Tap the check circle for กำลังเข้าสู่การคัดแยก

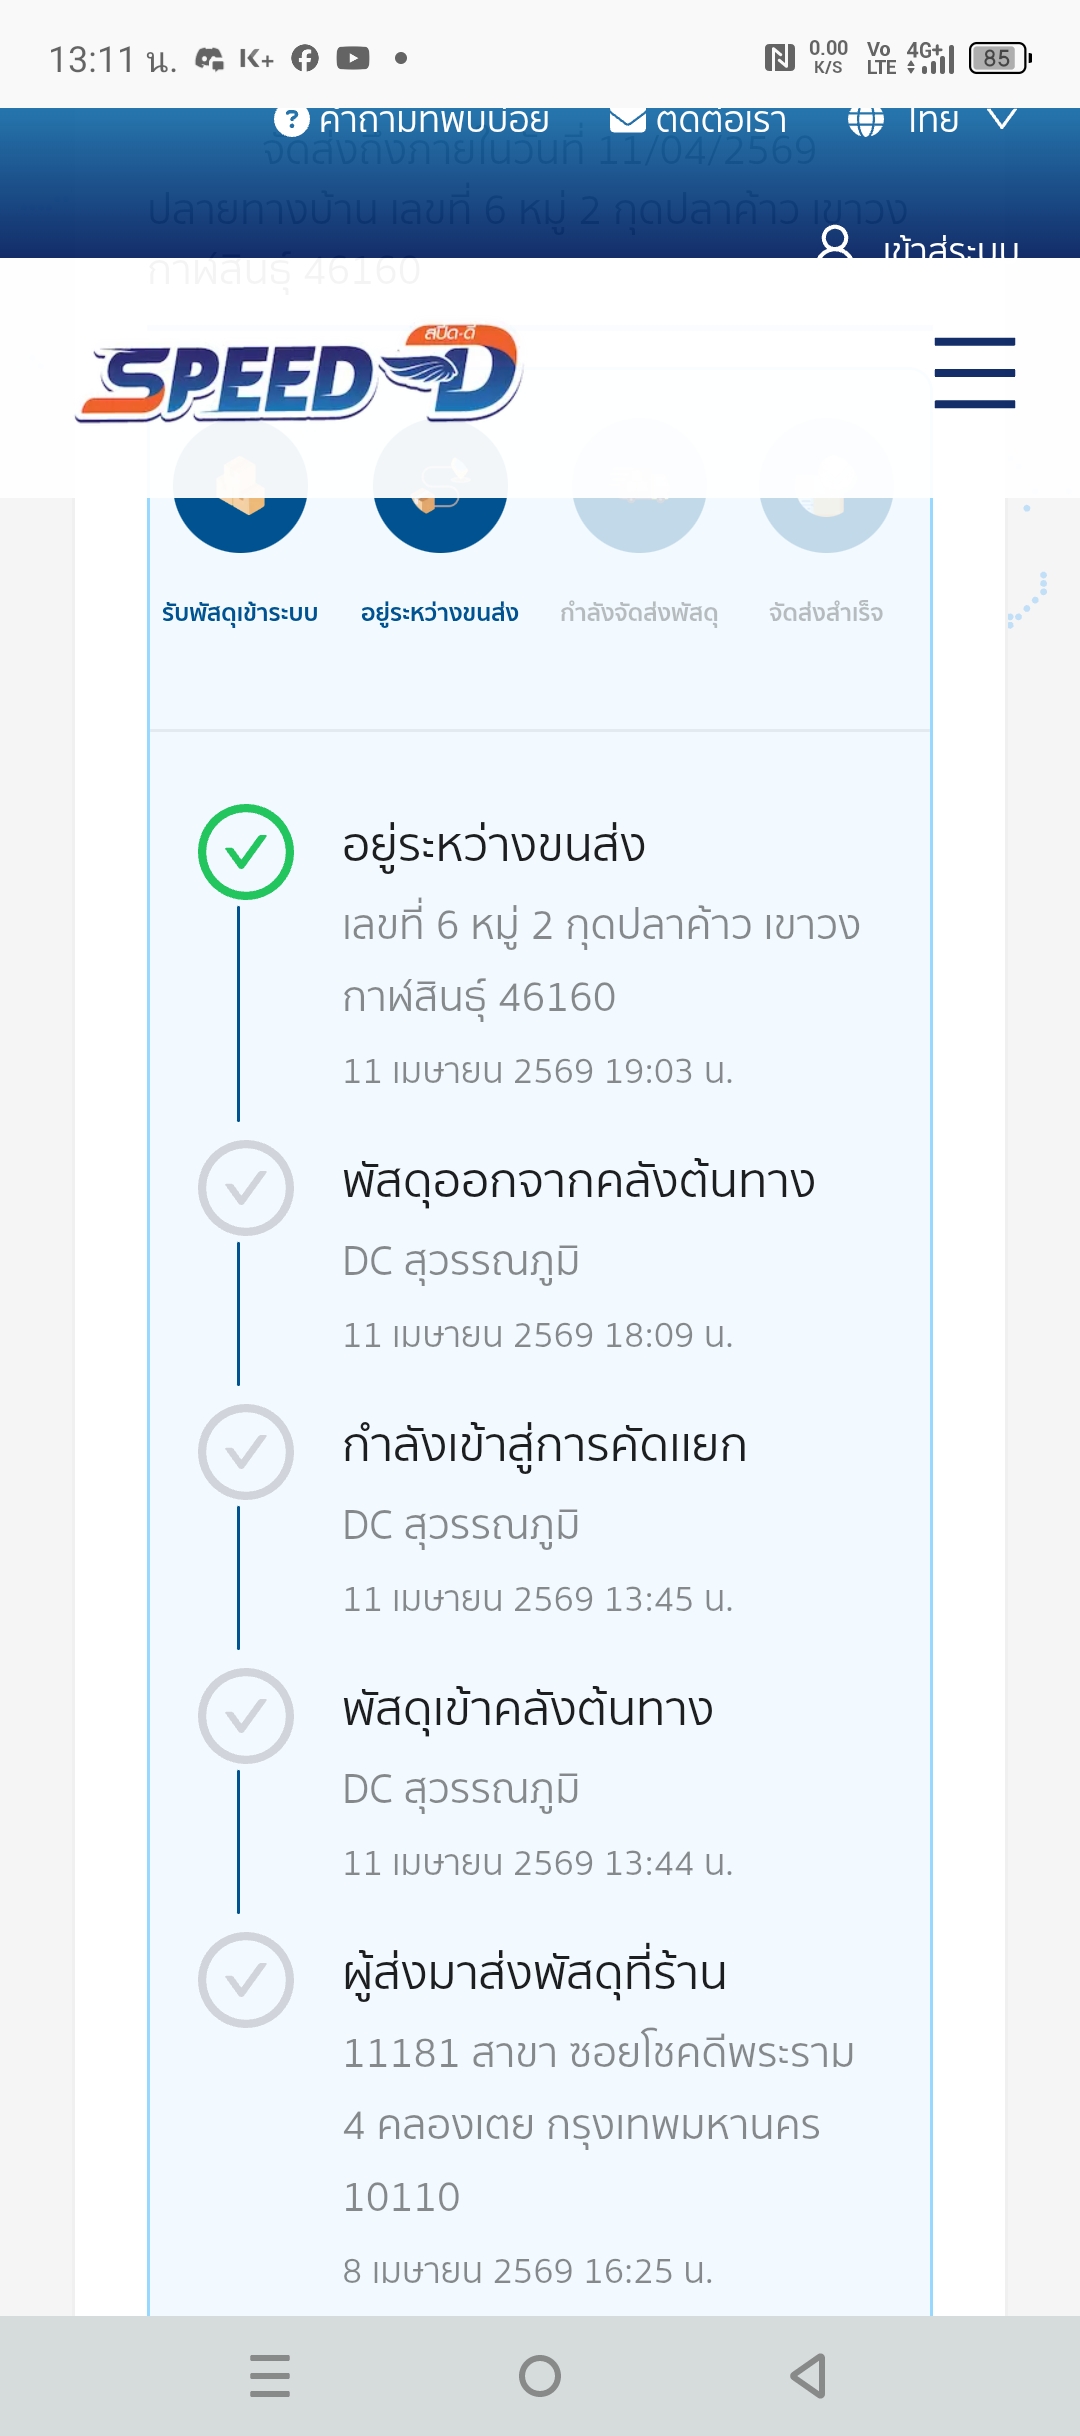245,1452
